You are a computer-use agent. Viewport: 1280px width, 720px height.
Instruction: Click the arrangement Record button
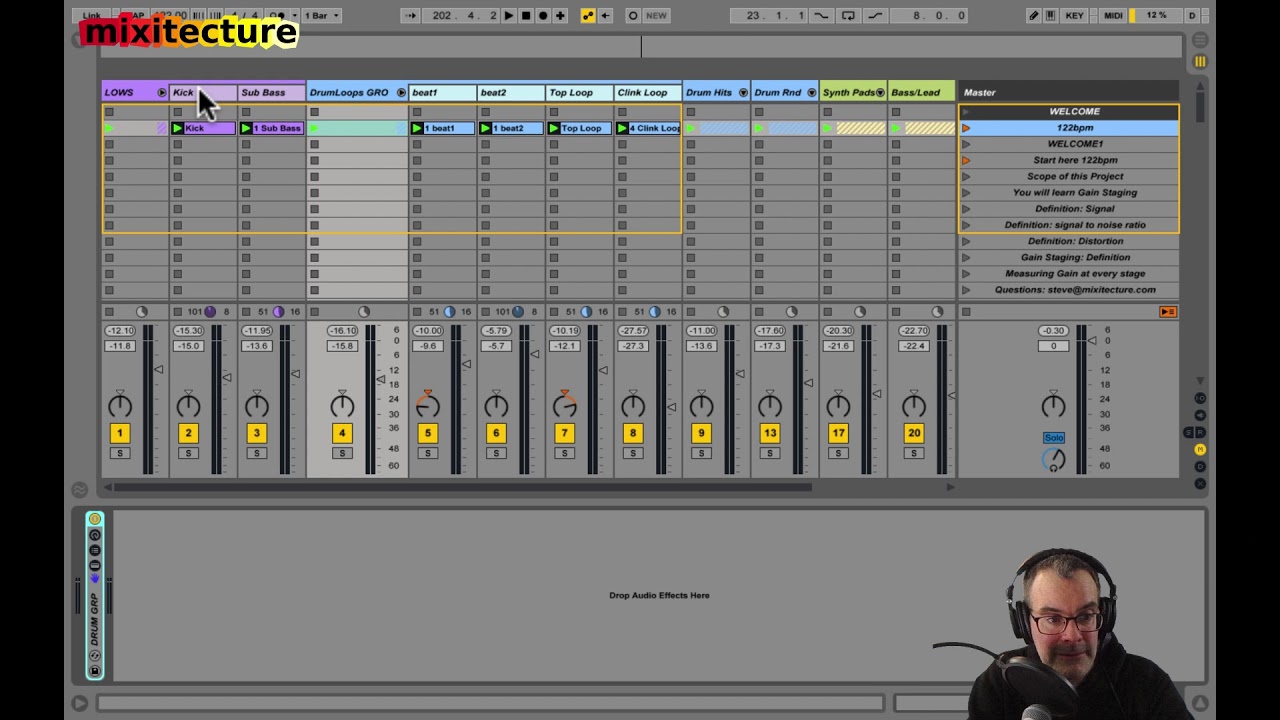coord(543,15)
